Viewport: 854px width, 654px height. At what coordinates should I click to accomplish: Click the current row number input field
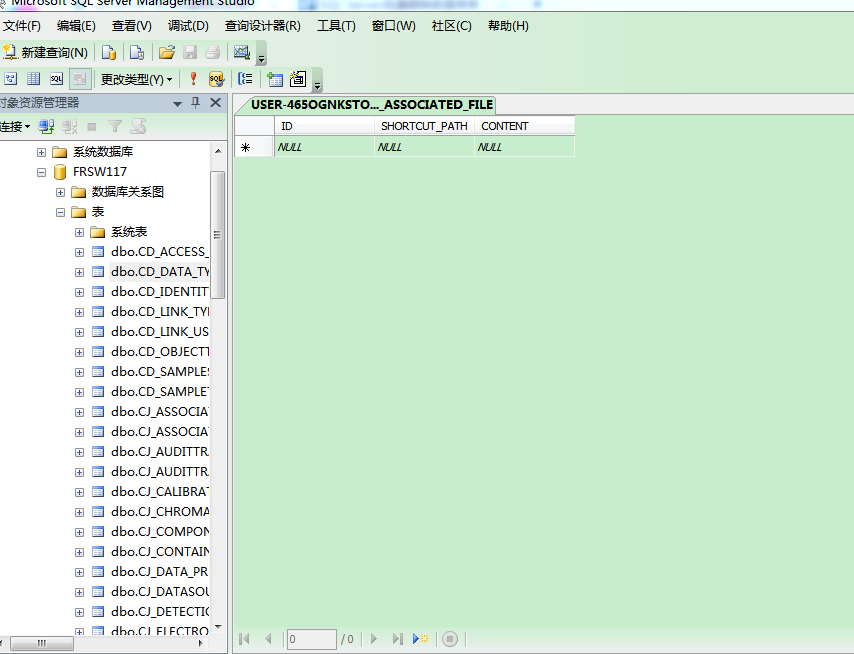click(312, 639)
